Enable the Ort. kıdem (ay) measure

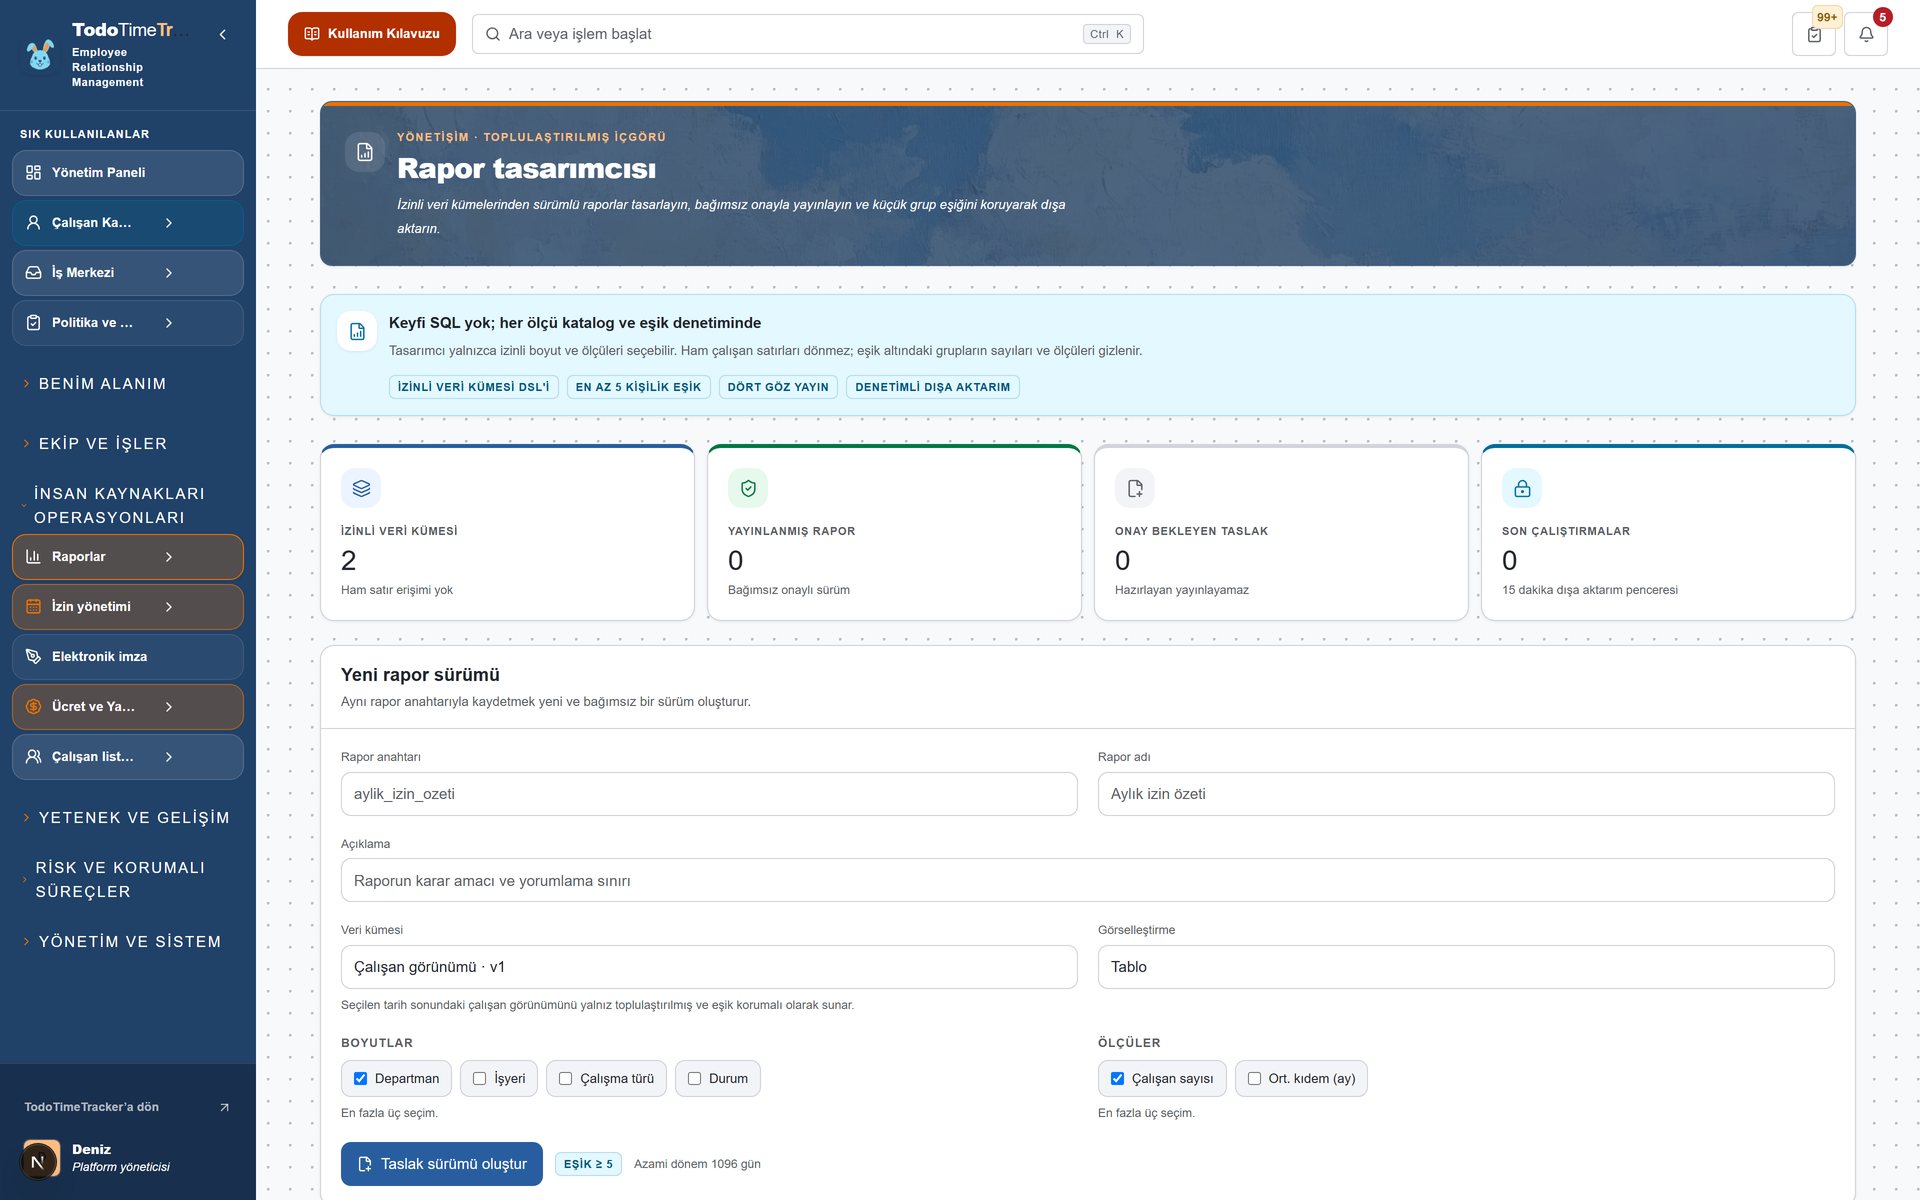pos(1254,1078)
